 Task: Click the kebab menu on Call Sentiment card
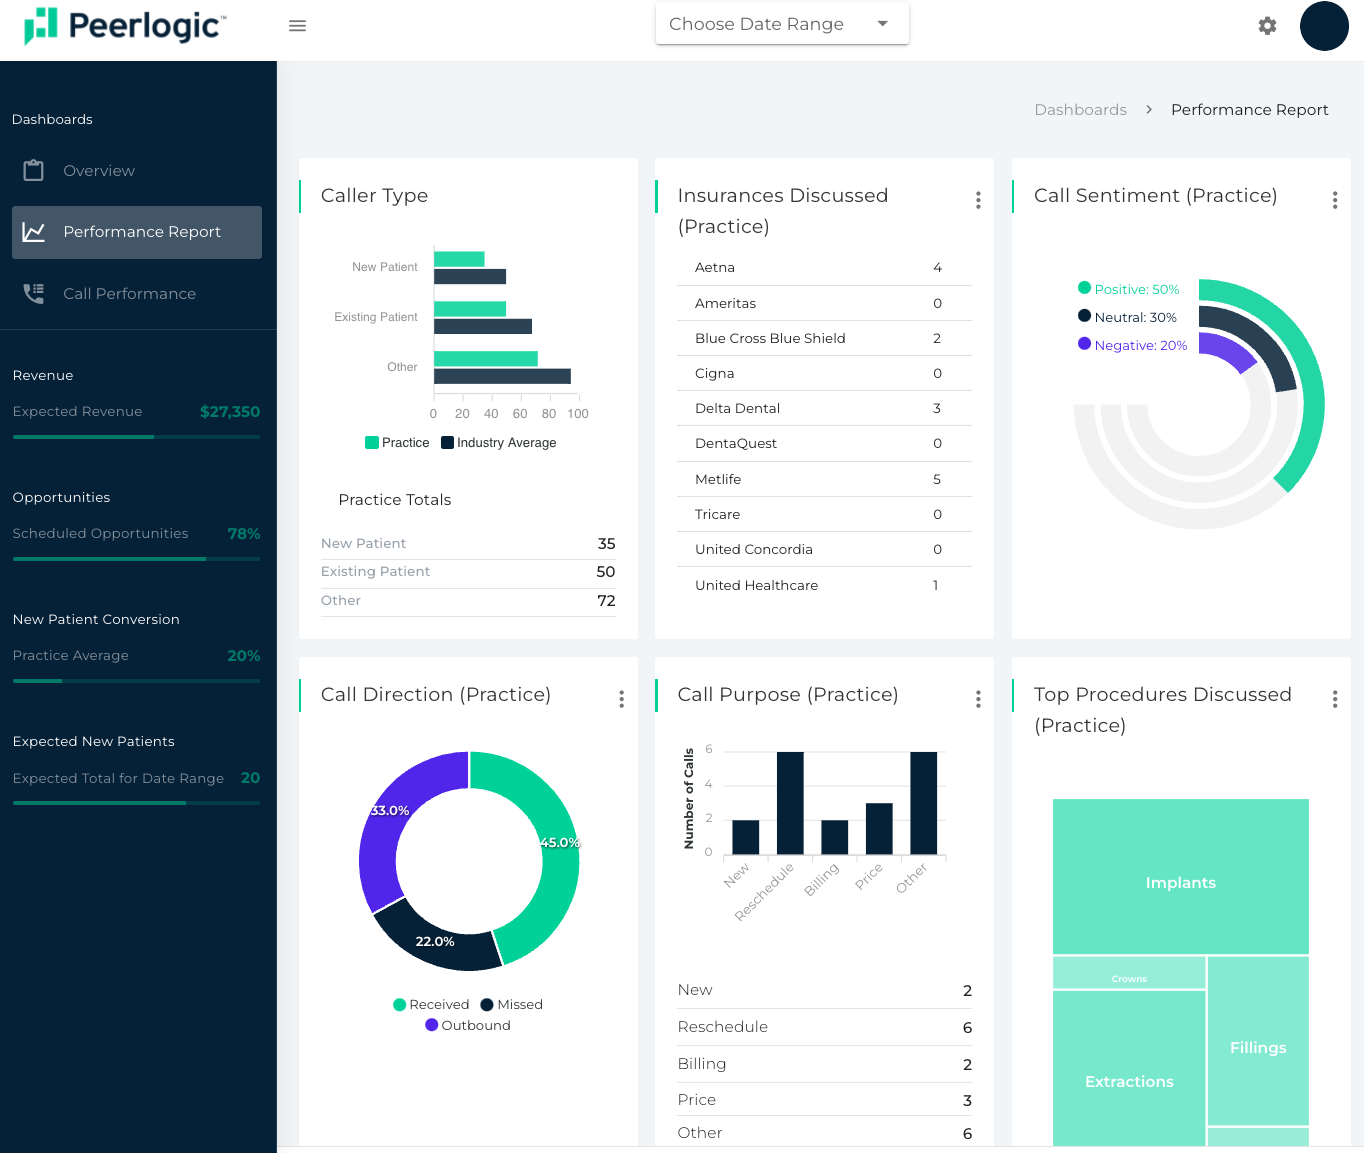pyautogui.click(x=1335, y=200)
